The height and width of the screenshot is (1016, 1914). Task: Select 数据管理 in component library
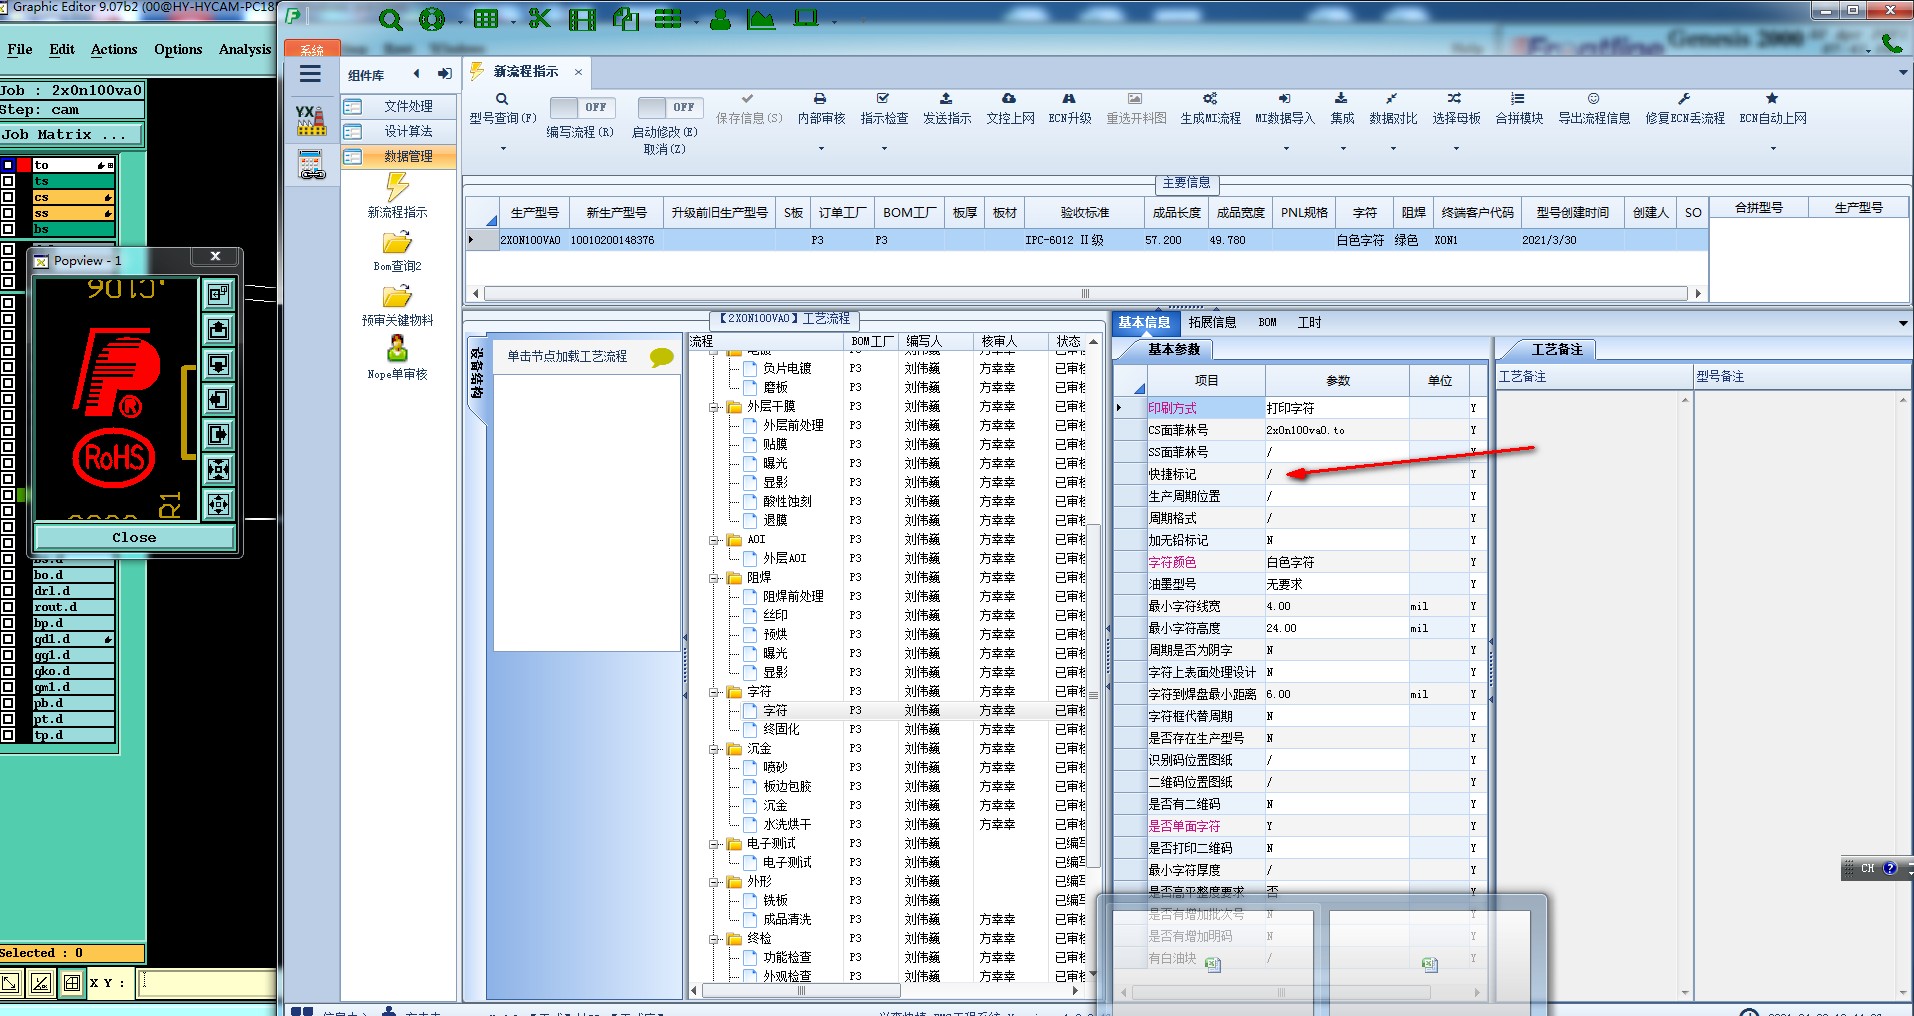pyautogui.click(x=399, y=156)
